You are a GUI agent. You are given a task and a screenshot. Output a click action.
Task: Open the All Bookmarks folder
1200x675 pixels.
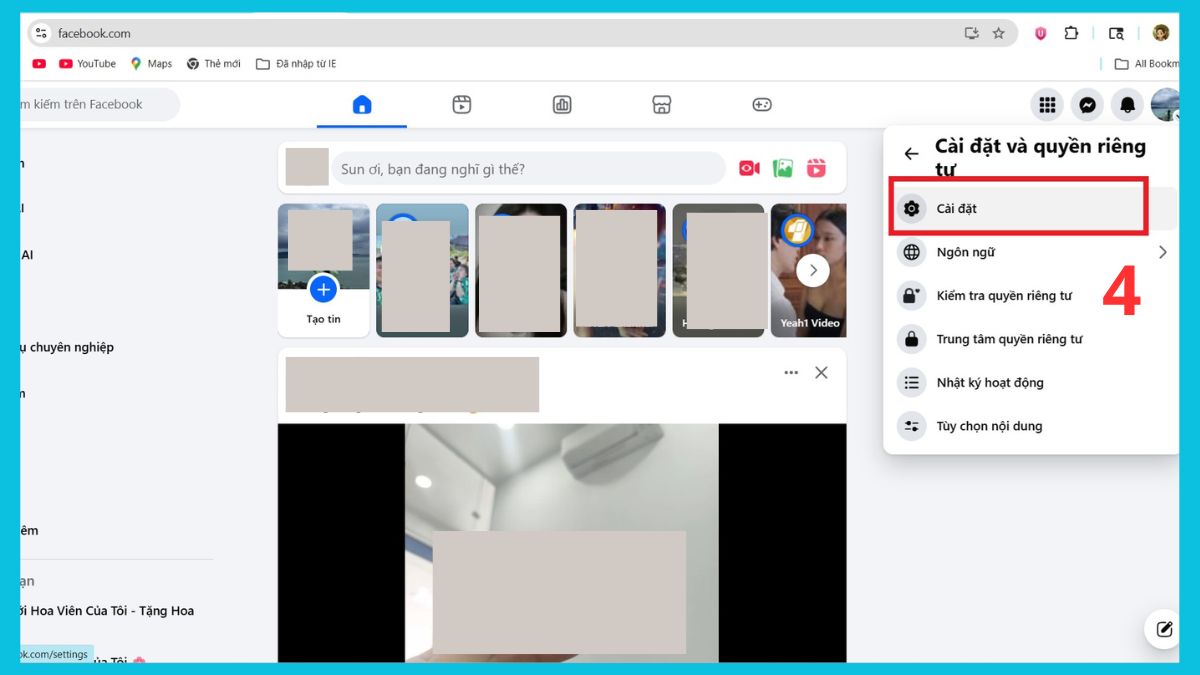[1147, 63]
